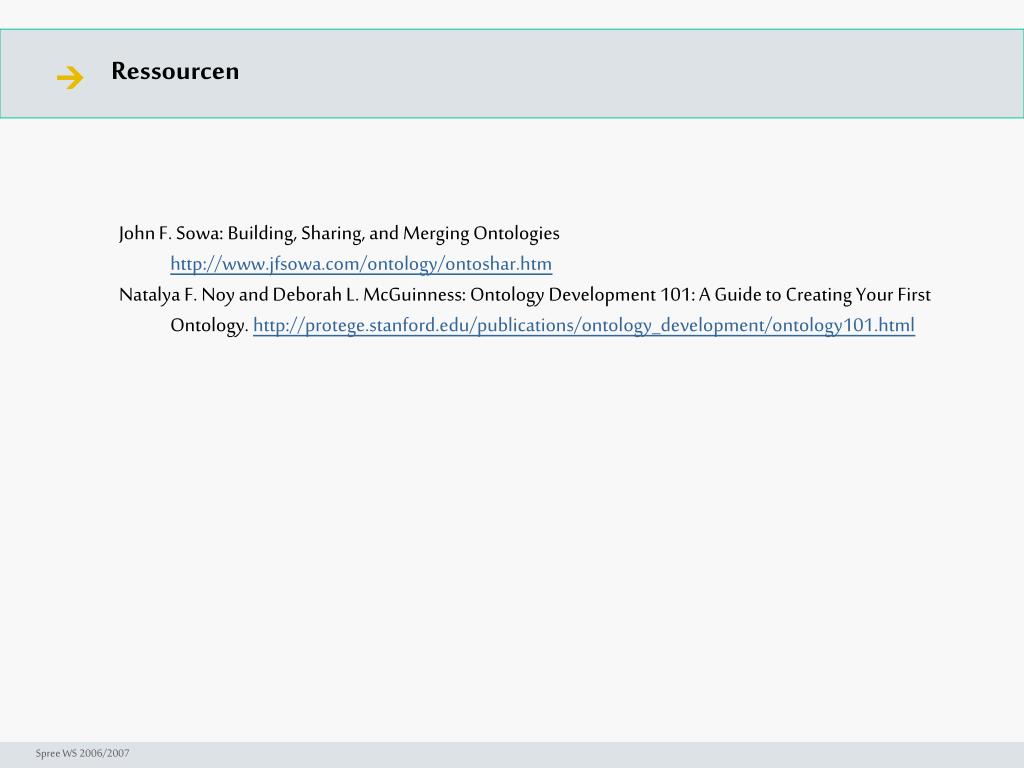Click the line 'John F. Sowa: Building, Sharing, and Merging Ontologies'

point(340,233)
